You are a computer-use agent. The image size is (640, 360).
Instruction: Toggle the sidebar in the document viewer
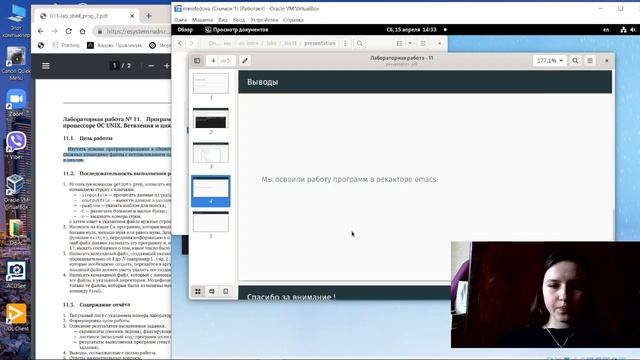pos(197,60)
